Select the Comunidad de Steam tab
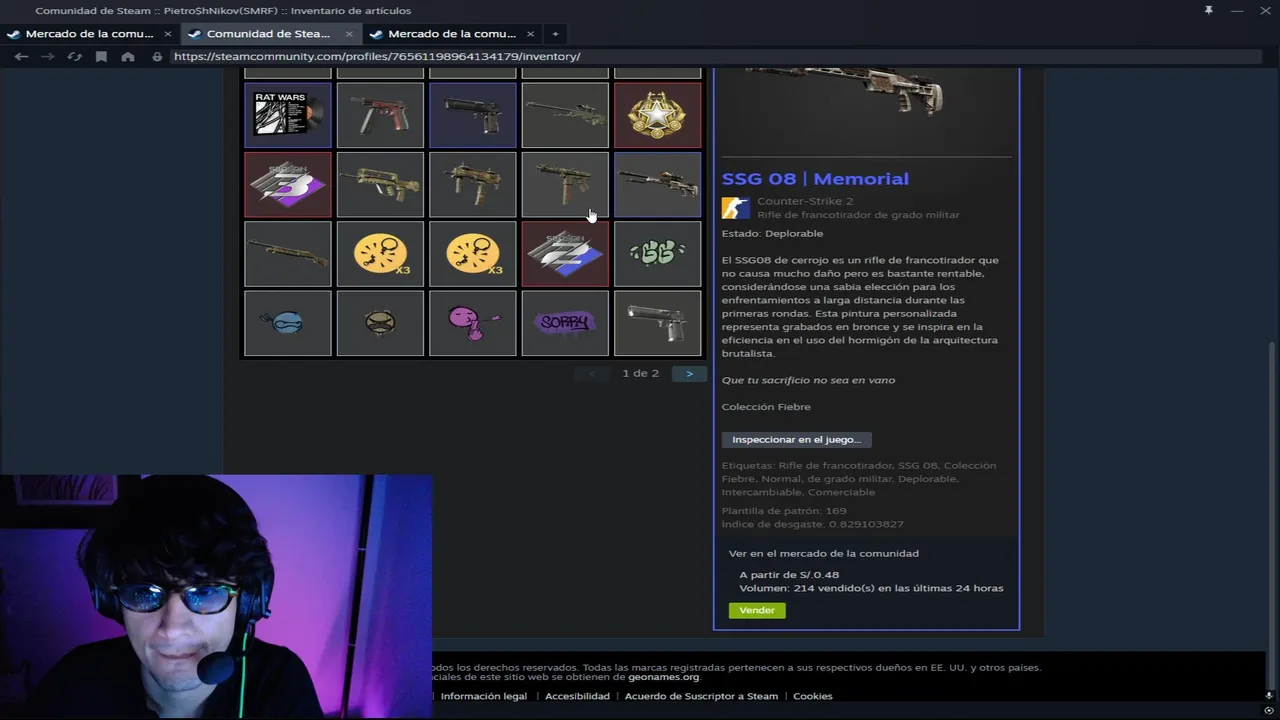The width and height of the screenshot is (1280, 720). pos(268,34)
